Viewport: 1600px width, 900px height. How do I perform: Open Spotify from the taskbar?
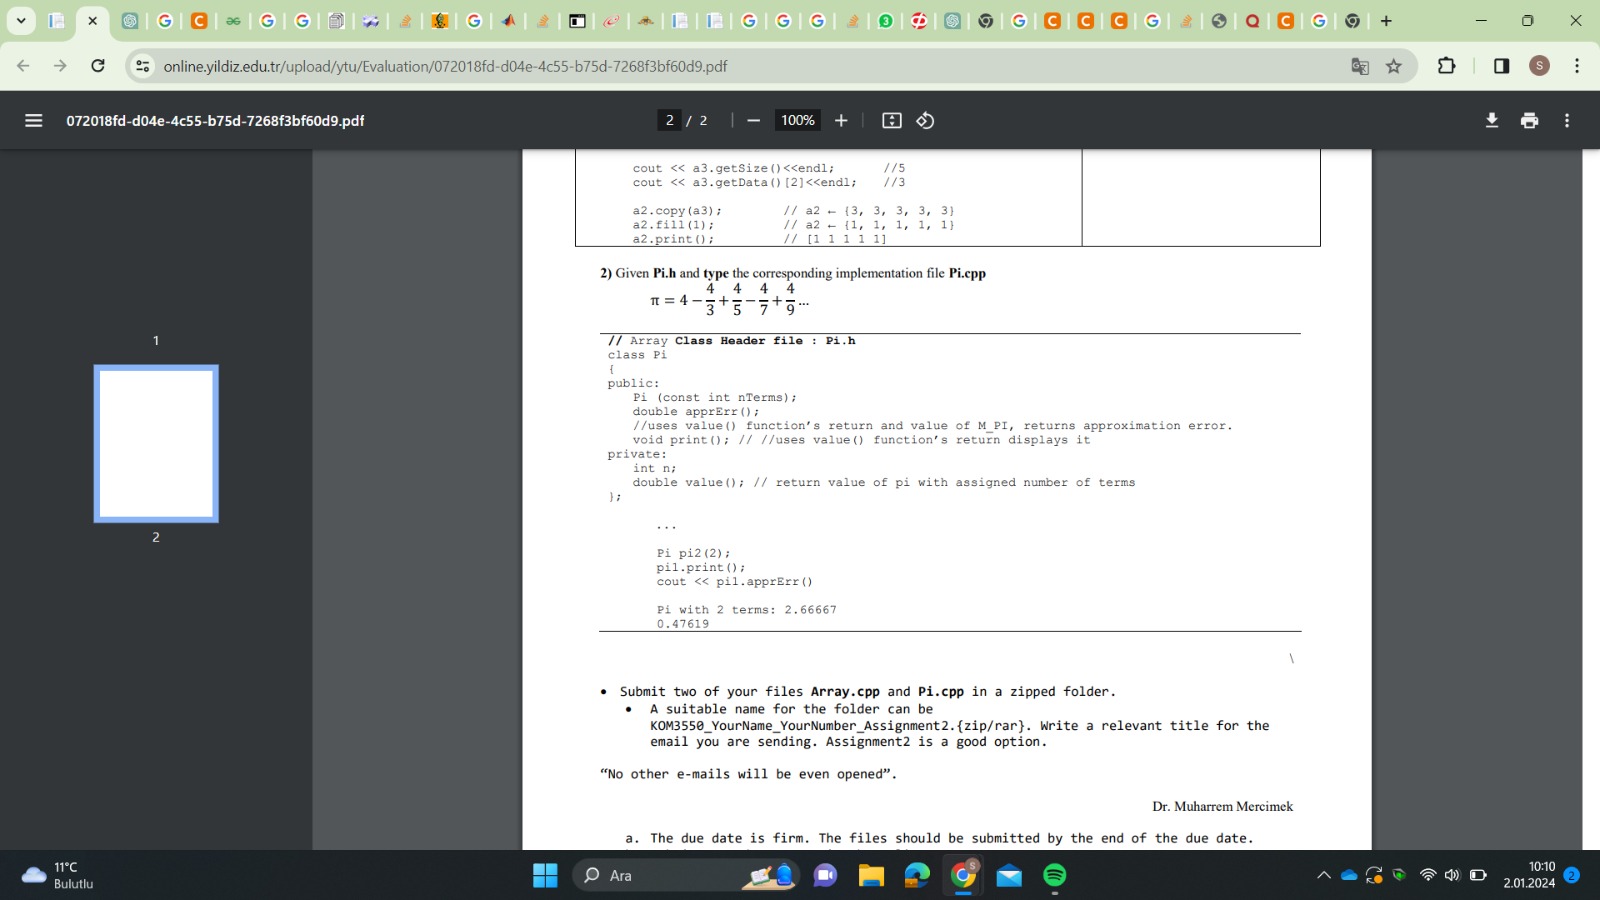pos(1054,875)
